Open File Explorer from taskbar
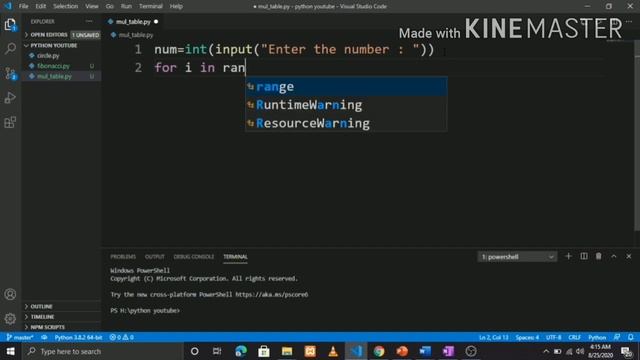 (287, 351)
